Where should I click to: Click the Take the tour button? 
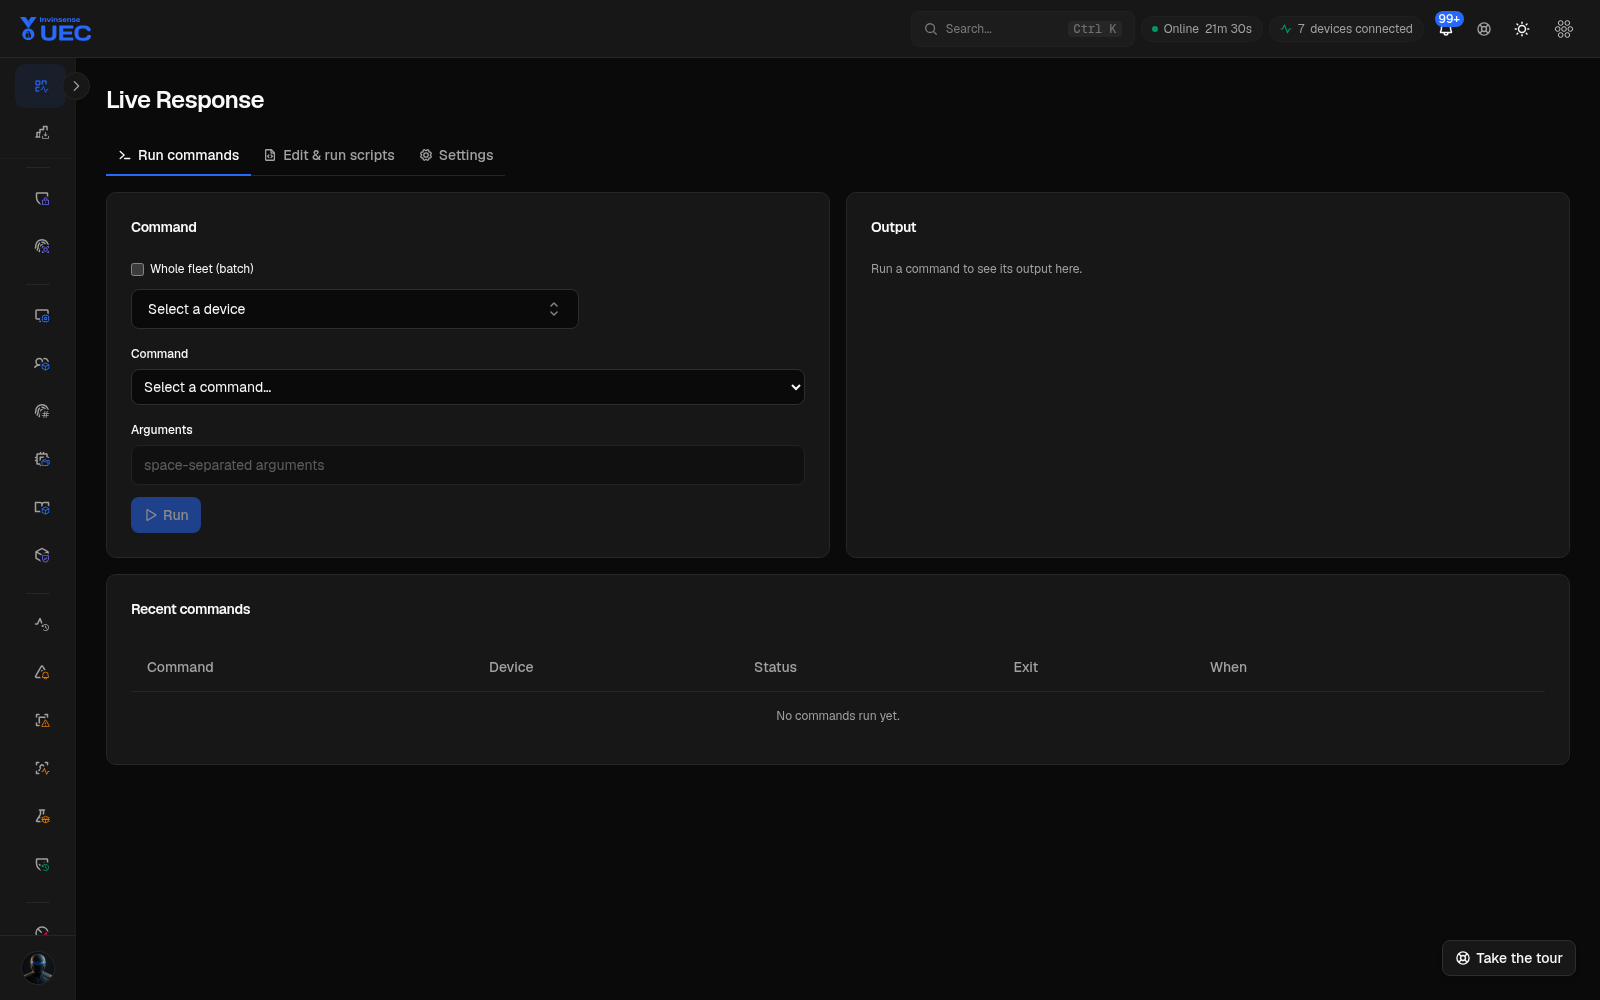[1509, 958]
